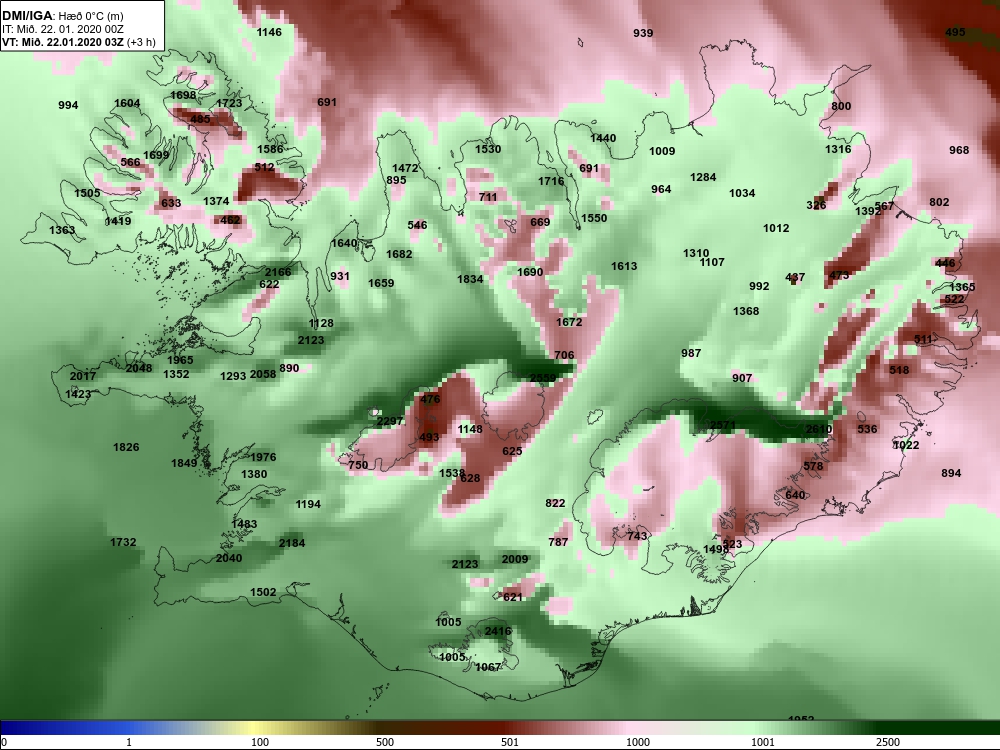This screenshot has width=1000, height=750.
Task: Click the map value '1976'
Action: point(263,457)
